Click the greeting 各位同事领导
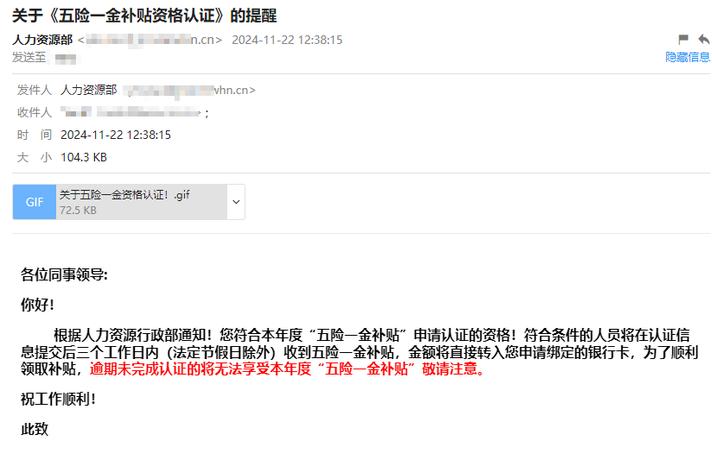 (64, 275)
